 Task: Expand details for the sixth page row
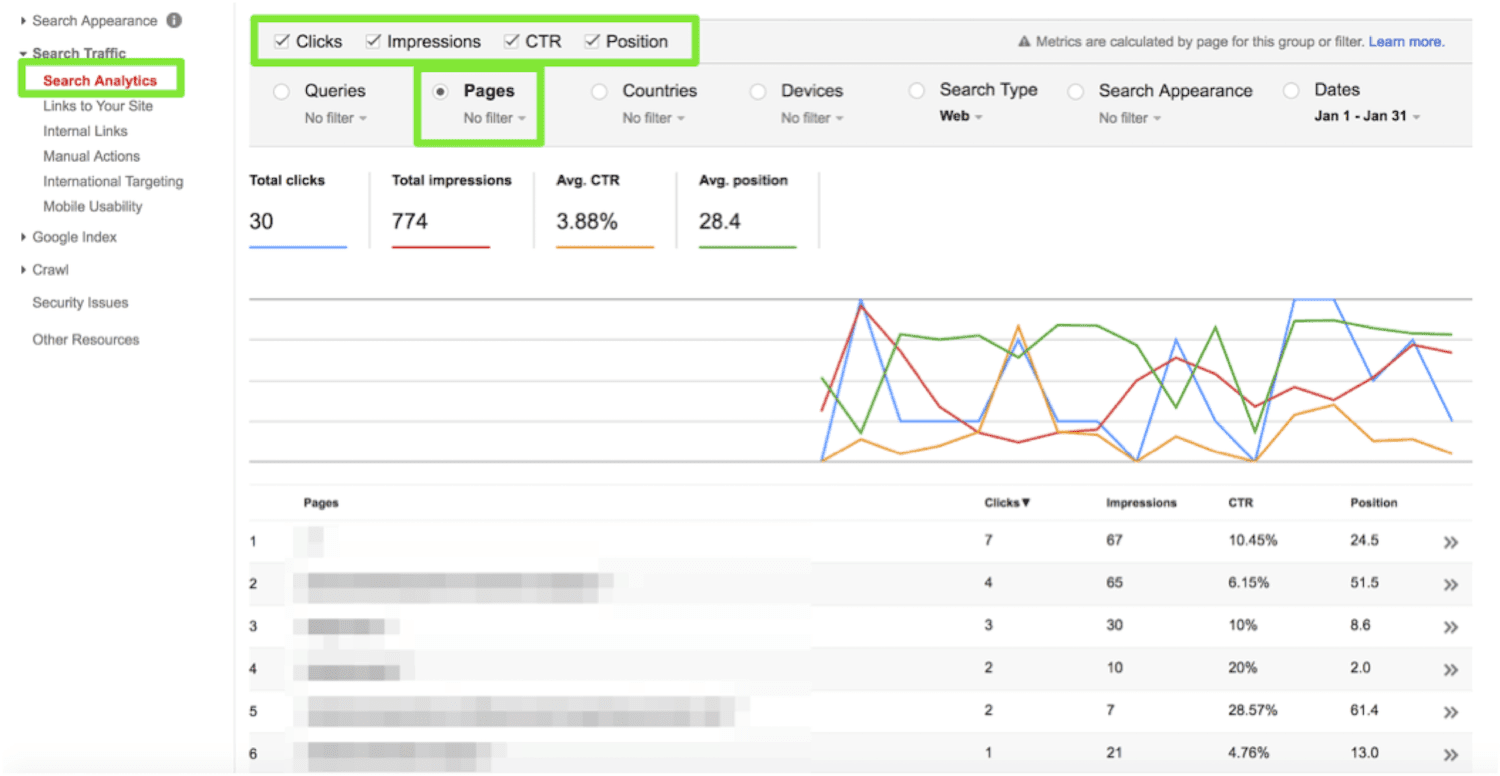pos(1451,753)
